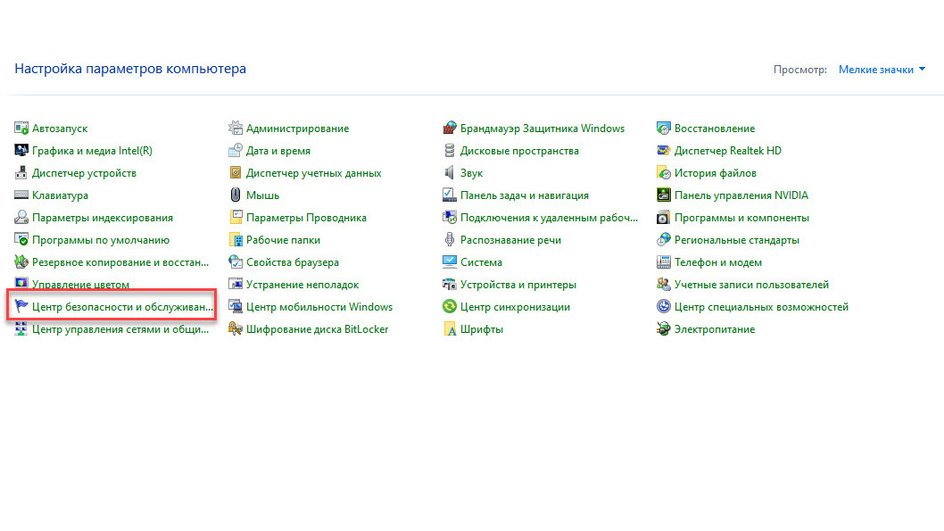Click the Центр безопасности flag icon
The height and width of the screenshot is (531, 944).
21,306
